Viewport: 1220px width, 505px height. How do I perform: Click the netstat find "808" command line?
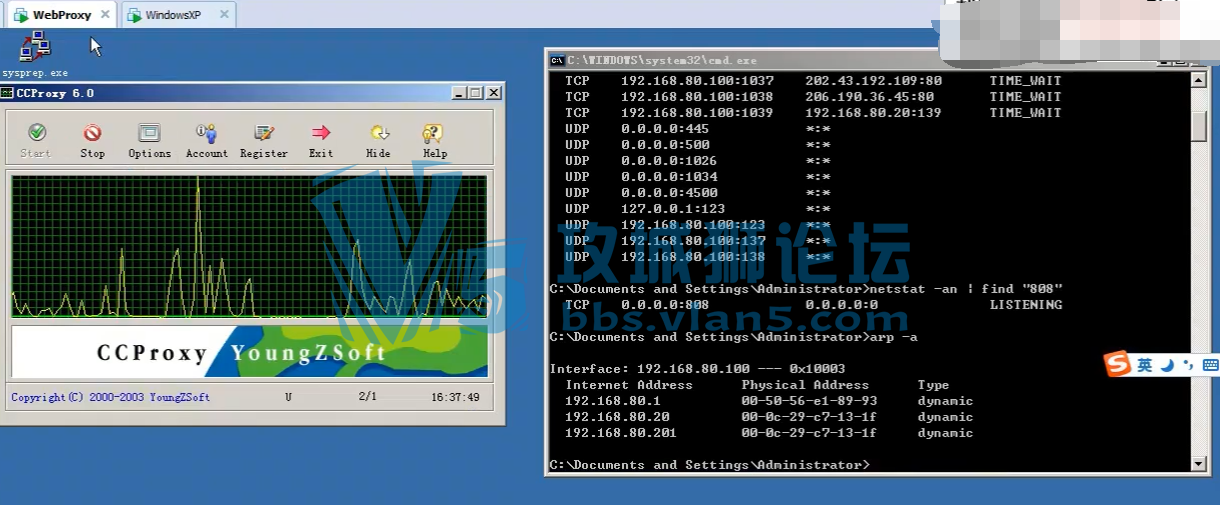806,289
